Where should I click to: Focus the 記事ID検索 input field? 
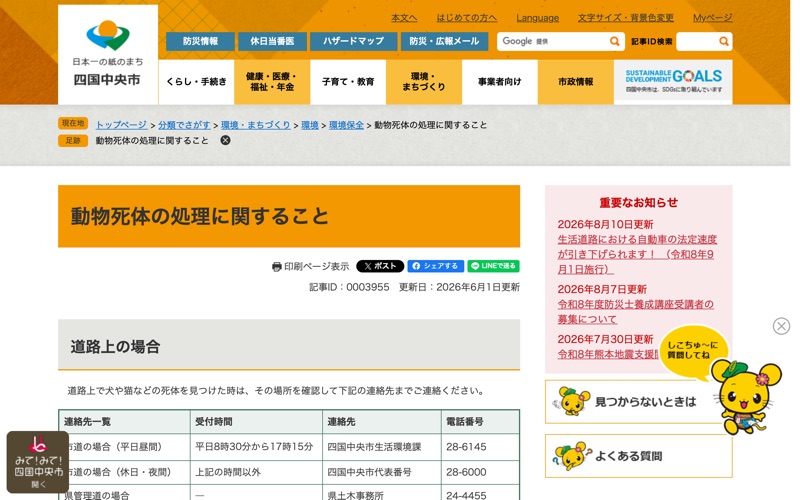[x=697, y=41]
